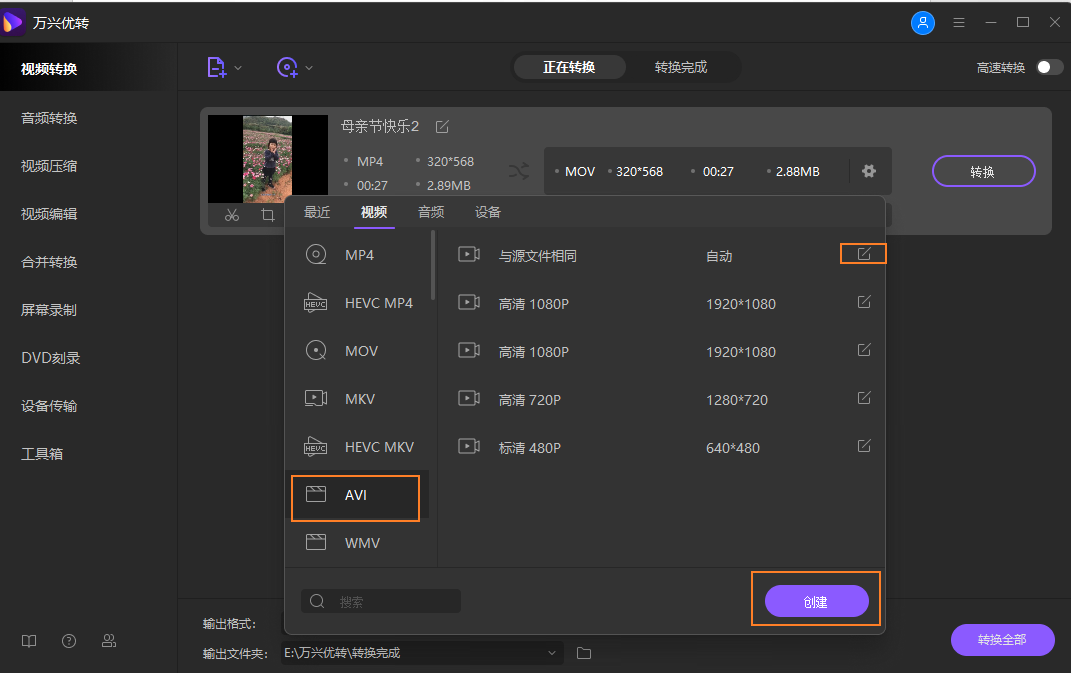Select the crop icon under the video thumbnail
Viewport: 1071px width, 673px height.
point(267,214)
